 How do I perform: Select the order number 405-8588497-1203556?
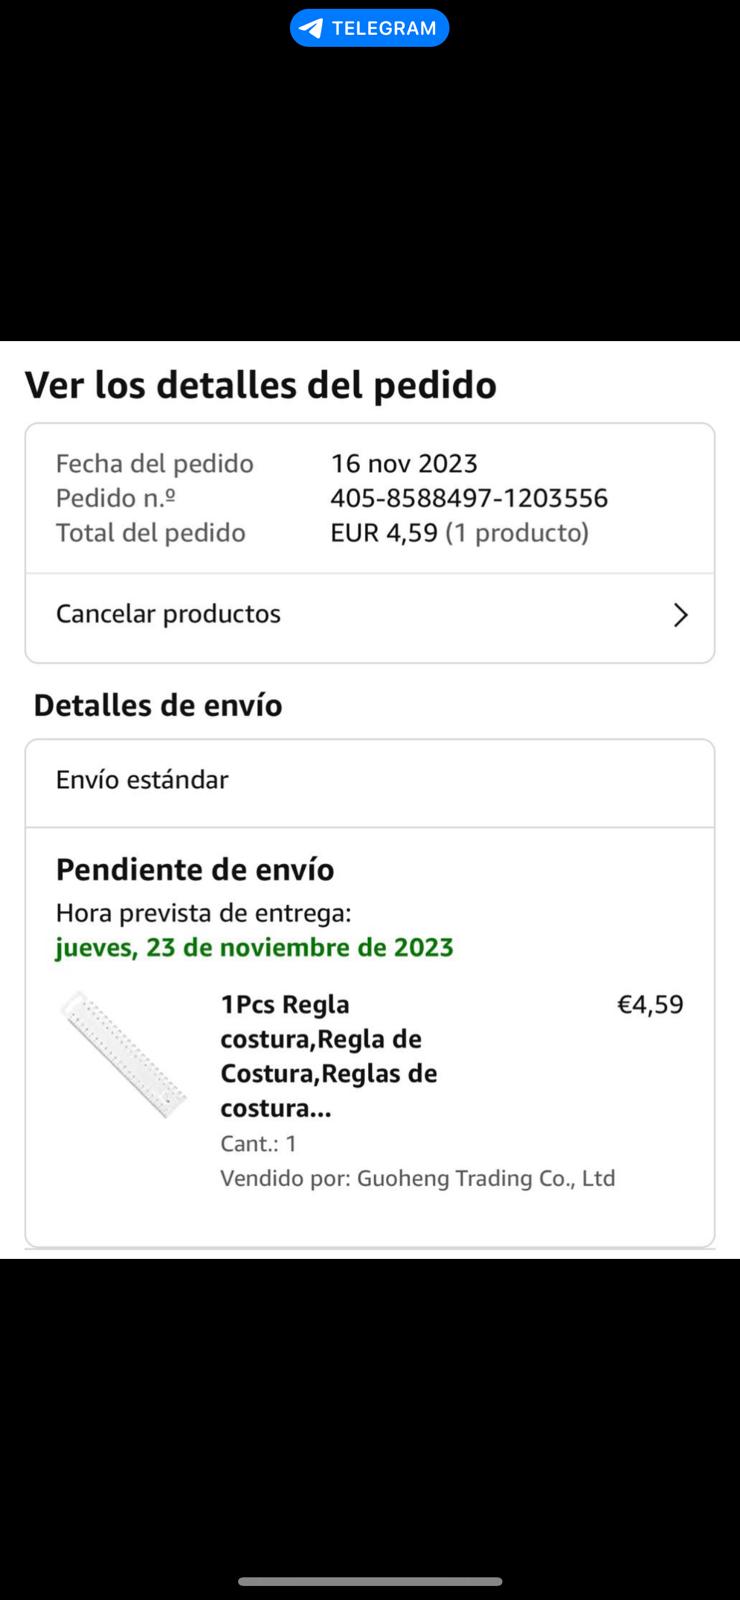point(469,498)
